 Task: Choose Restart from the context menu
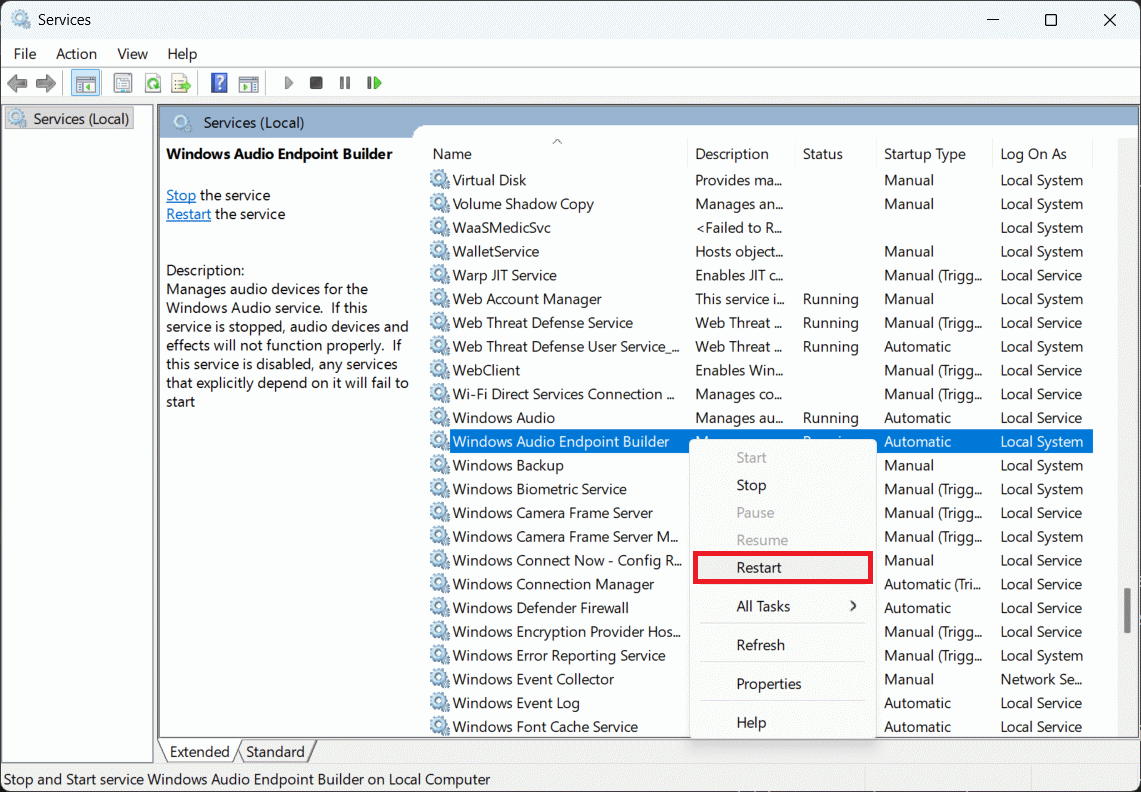coord(759,567)
